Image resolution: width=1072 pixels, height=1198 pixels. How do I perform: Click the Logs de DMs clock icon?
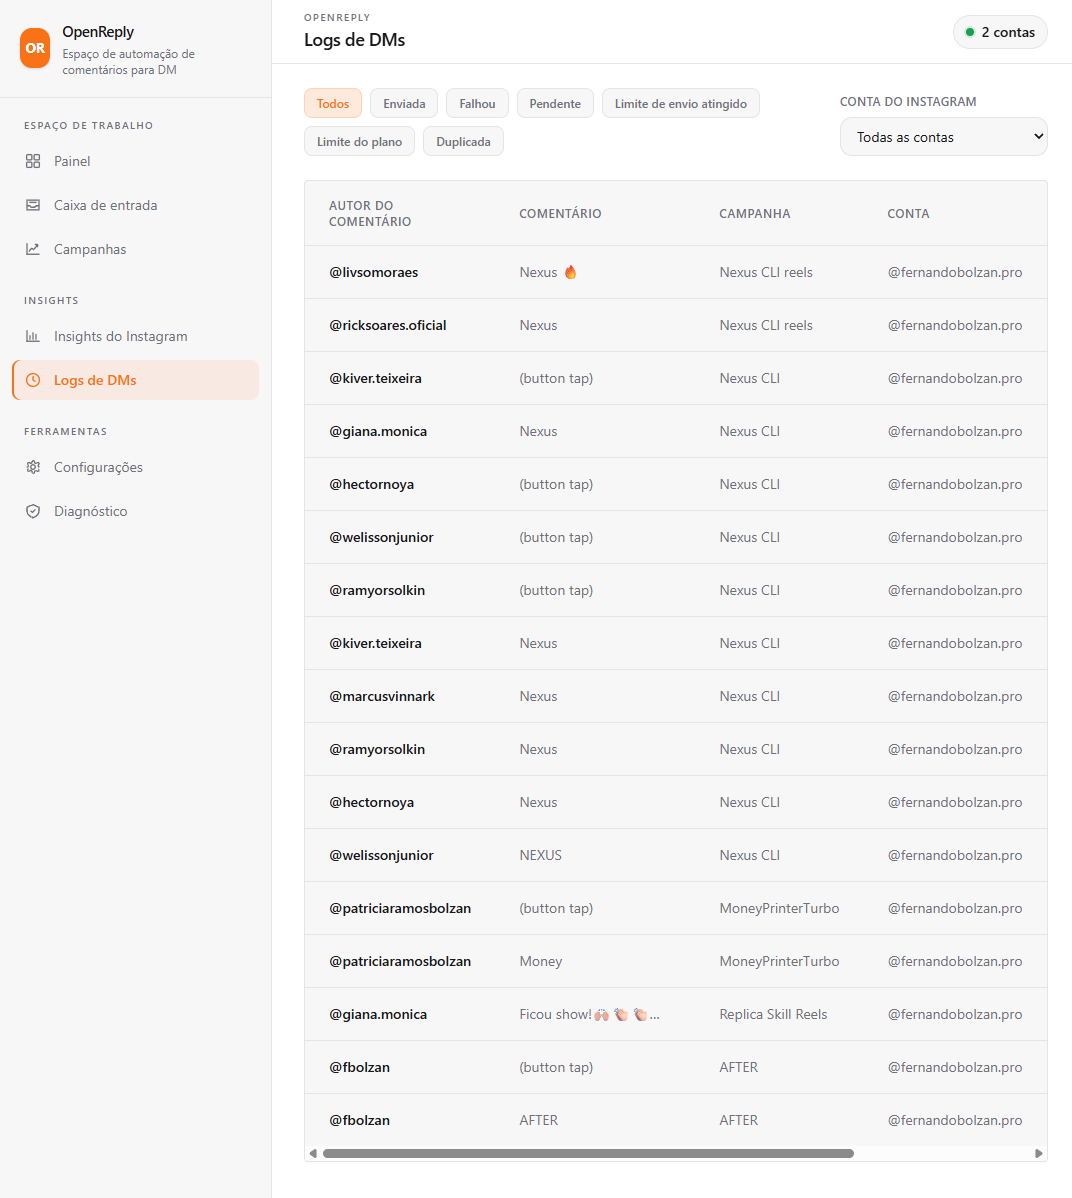(x=33, y=380)
